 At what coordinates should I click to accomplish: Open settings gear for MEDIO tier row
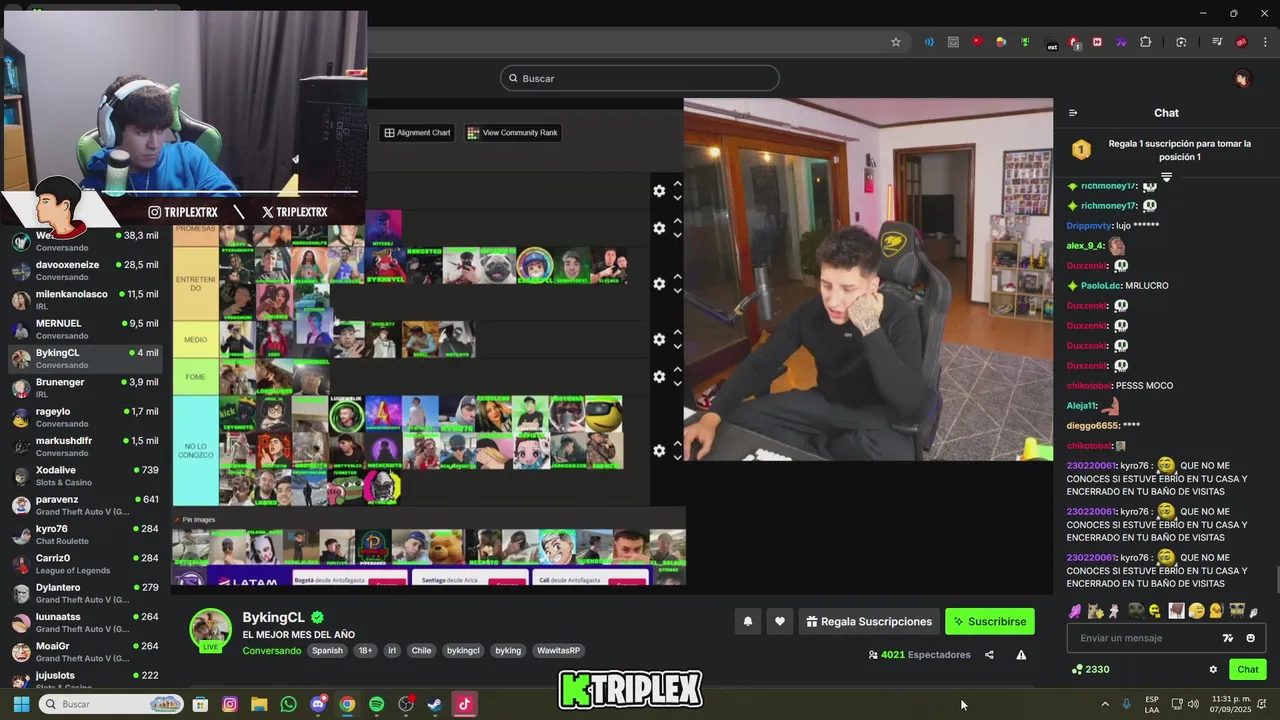coord(659,339)
